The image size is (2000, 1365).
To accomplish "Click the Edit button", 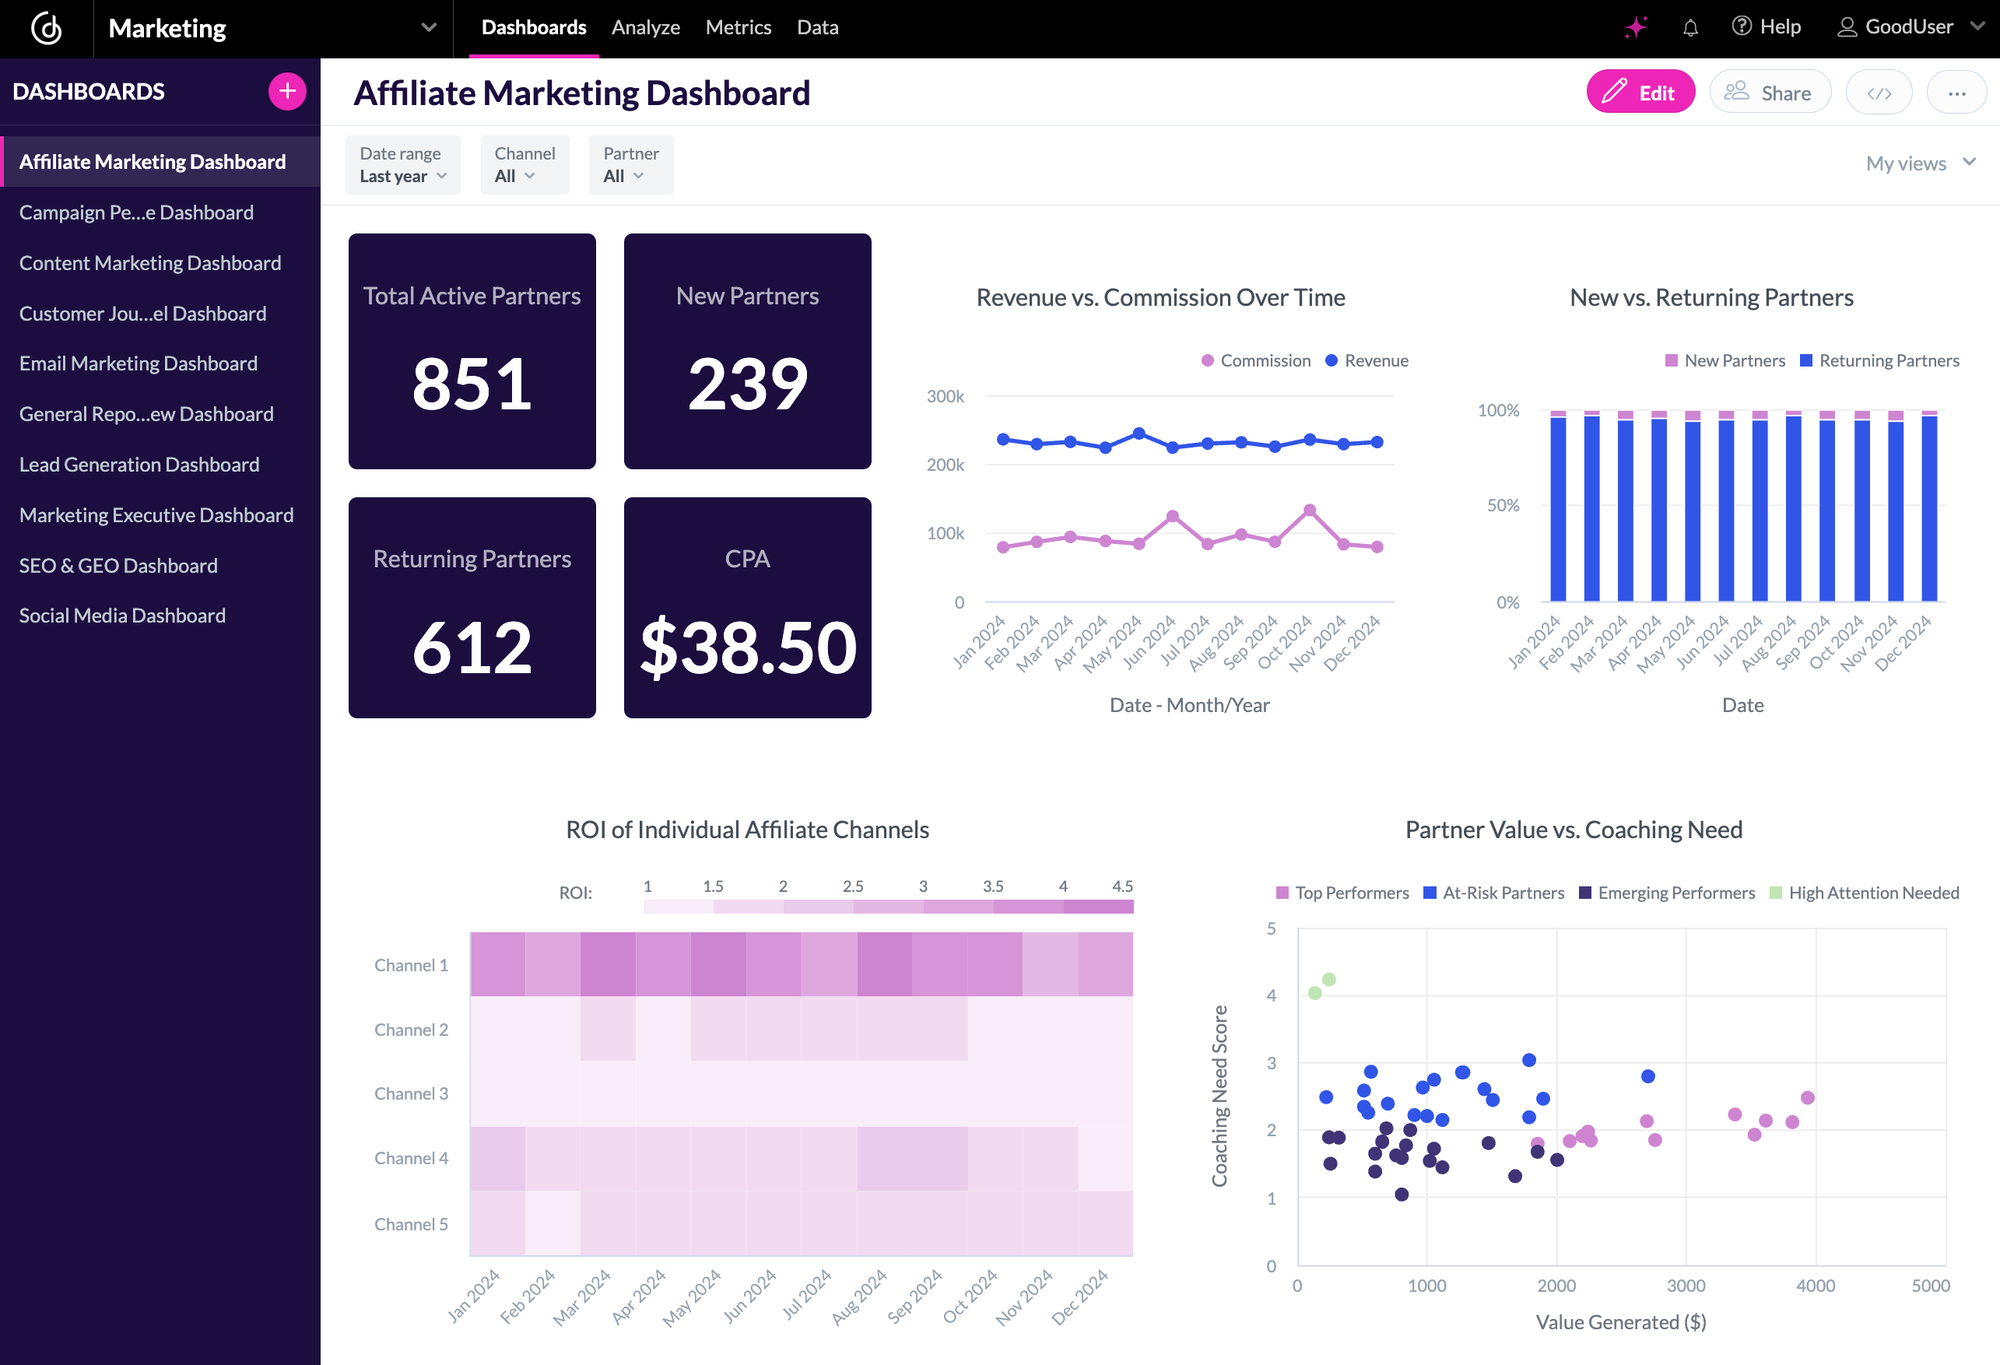I will click(1640, 92).
